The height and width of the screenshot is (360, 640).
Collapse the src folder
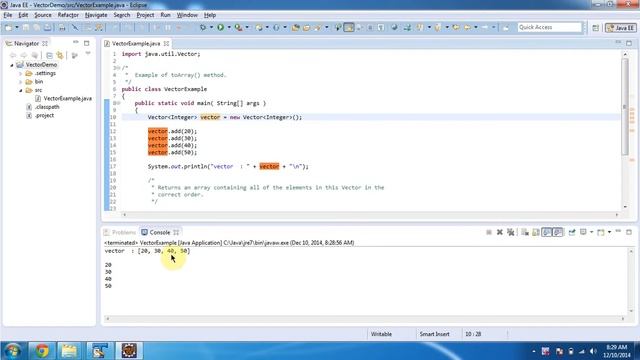(20, 90)
